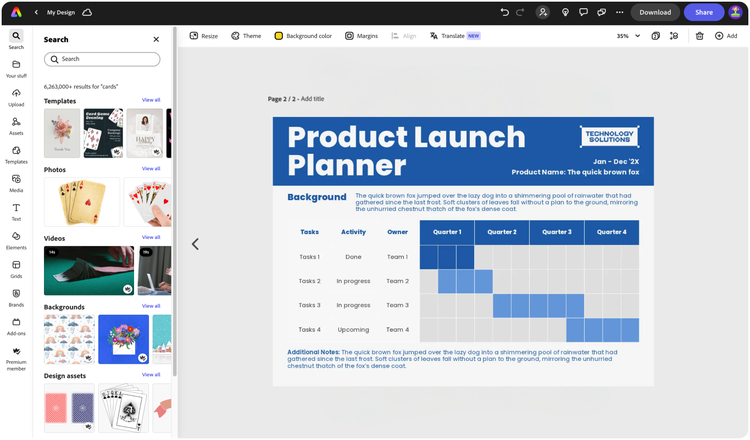Image resolution: width=750 pixels, height=440 pixels.
Task: Click the Add title page label
Action: coord(312,99)
